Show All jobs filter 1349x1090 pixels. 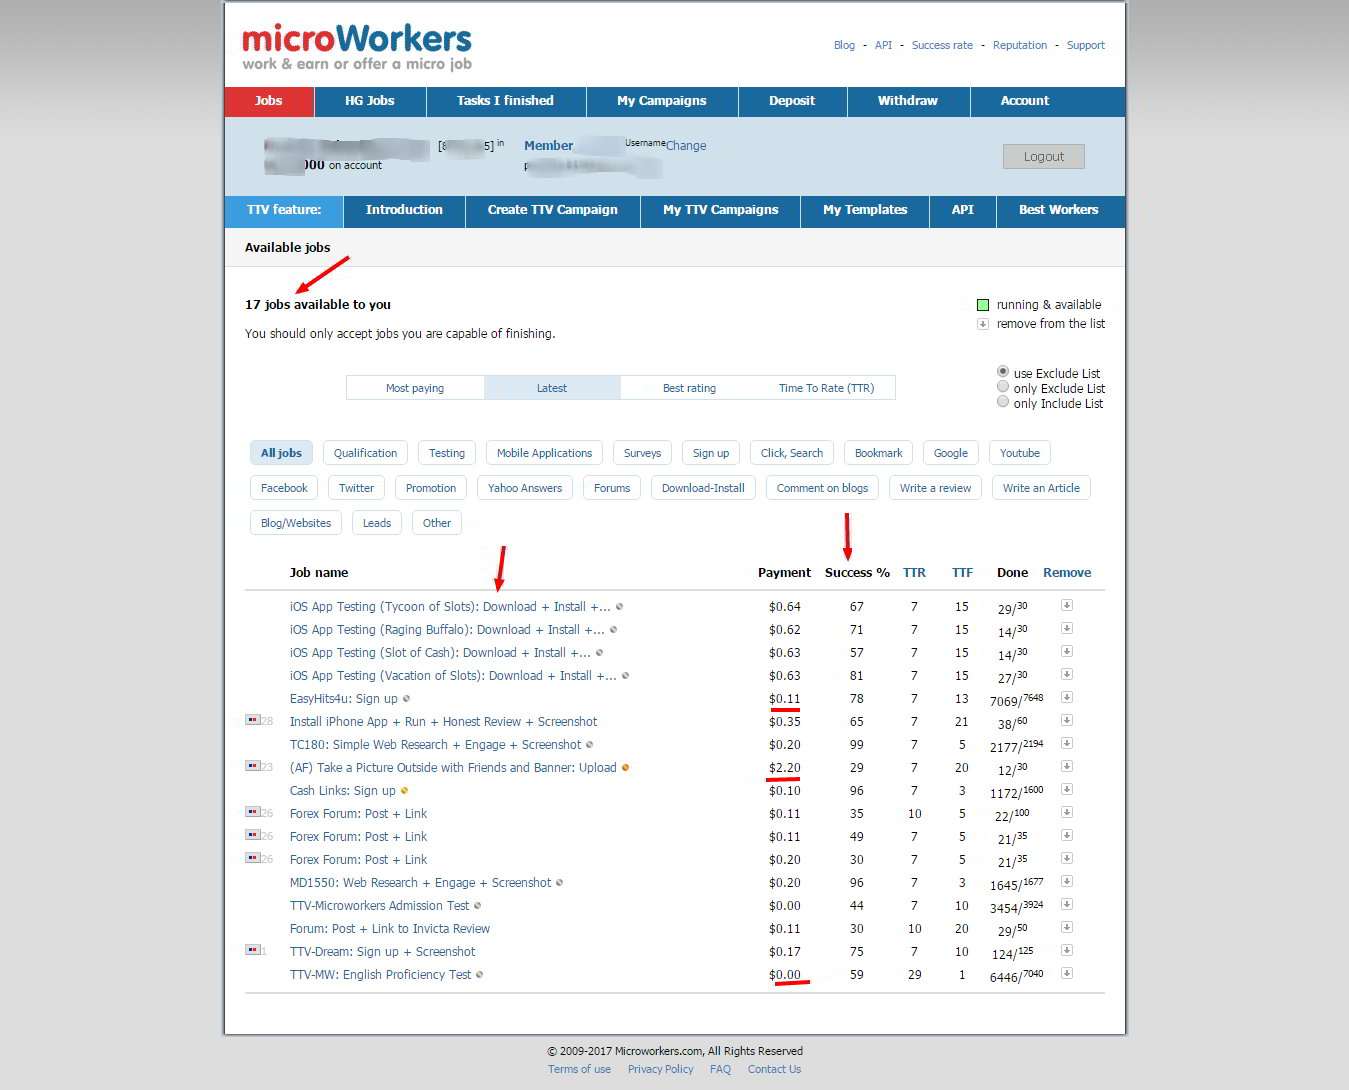coord(281,453)
